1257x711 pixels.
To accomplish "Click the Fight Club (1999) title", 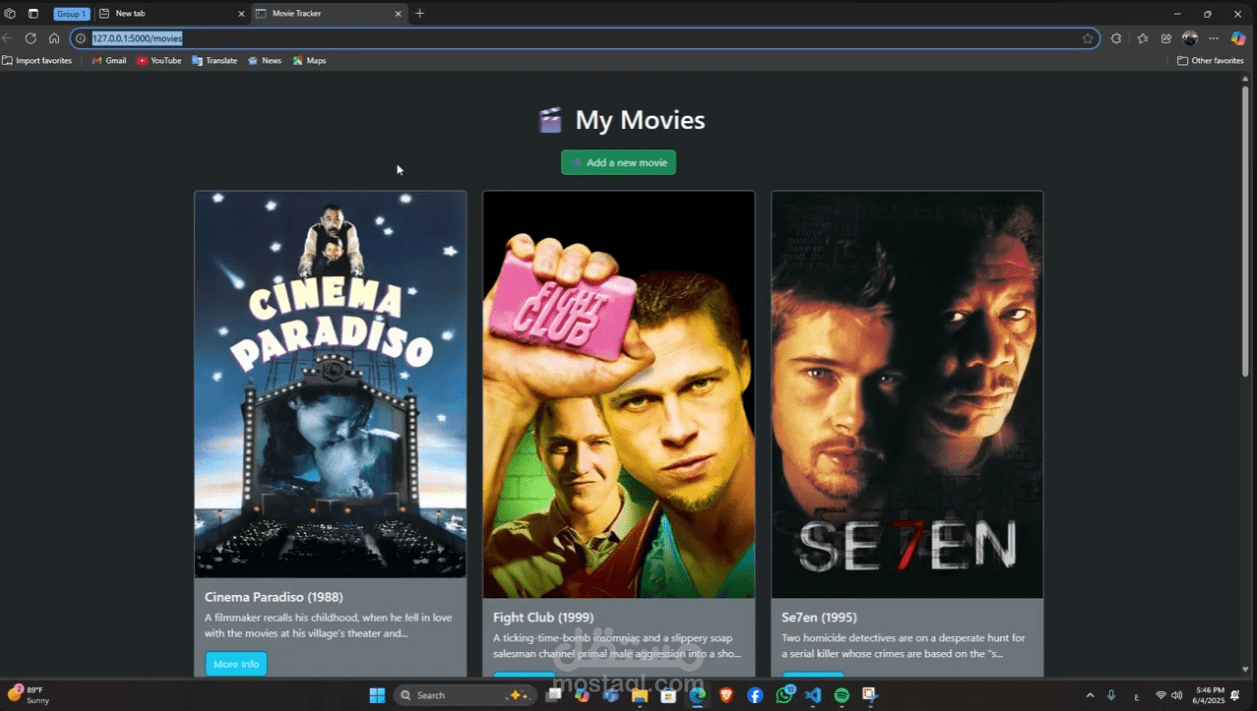I will click(x=543, y=617).
